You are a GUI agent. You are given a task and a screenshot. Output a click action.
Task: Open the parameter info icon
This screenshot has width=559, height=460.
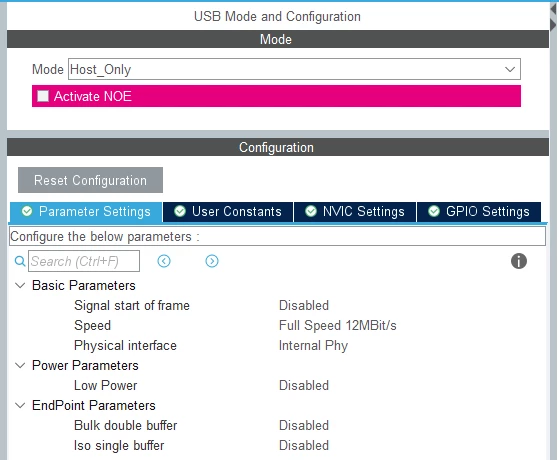[x=519, y=261]
